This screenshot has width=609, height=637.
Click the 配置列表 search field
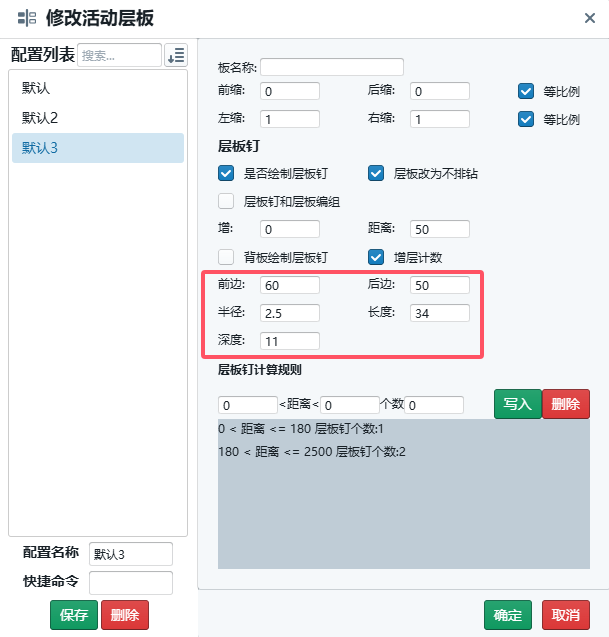click(x=119, y=55)
